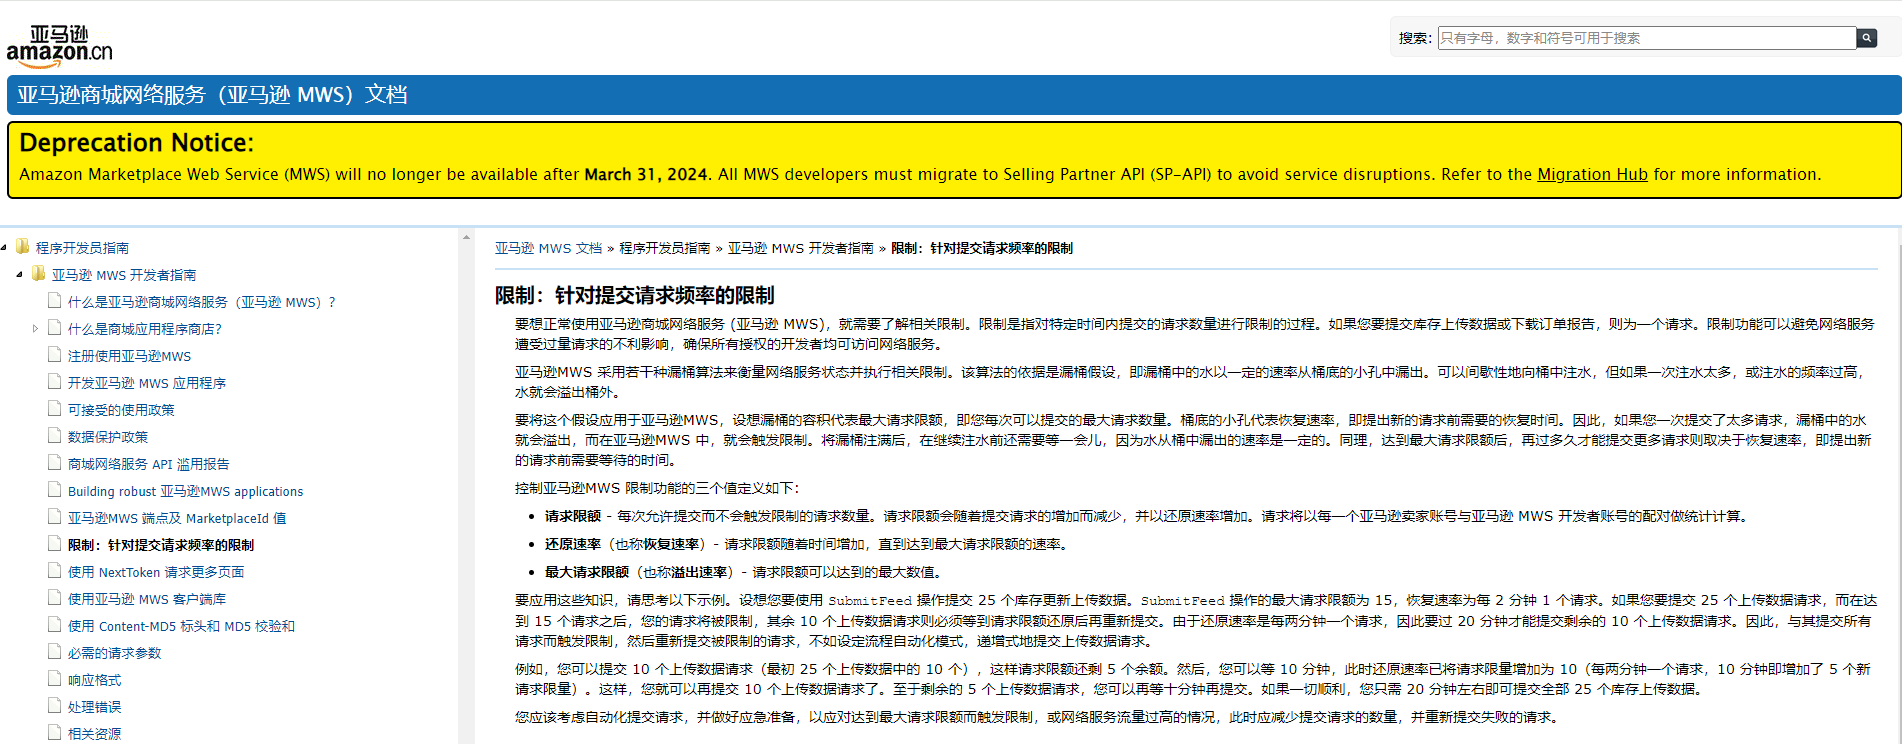Click page icon beside 处理错误
The width and height of the screenshot is (1902, 744).
(55, 705)
